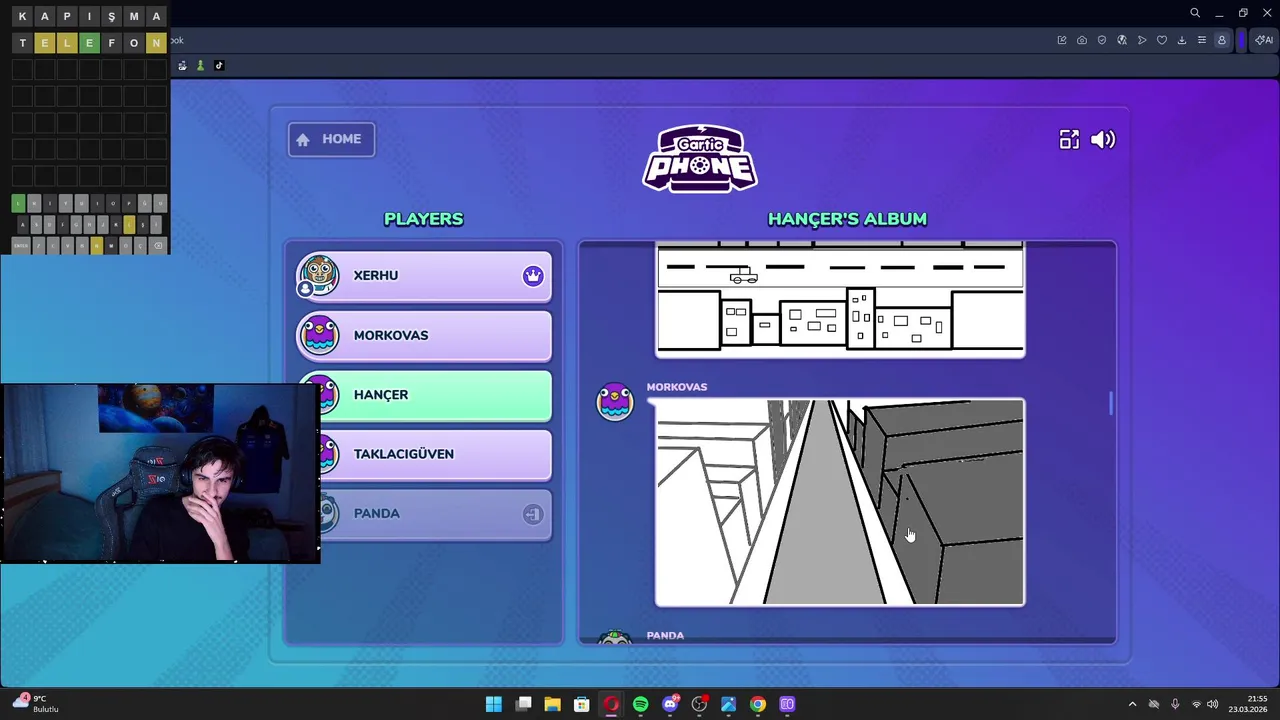Open Microsoft Store from the taskbar
Screen dimensions: 1280x720
tap(581, 704)
